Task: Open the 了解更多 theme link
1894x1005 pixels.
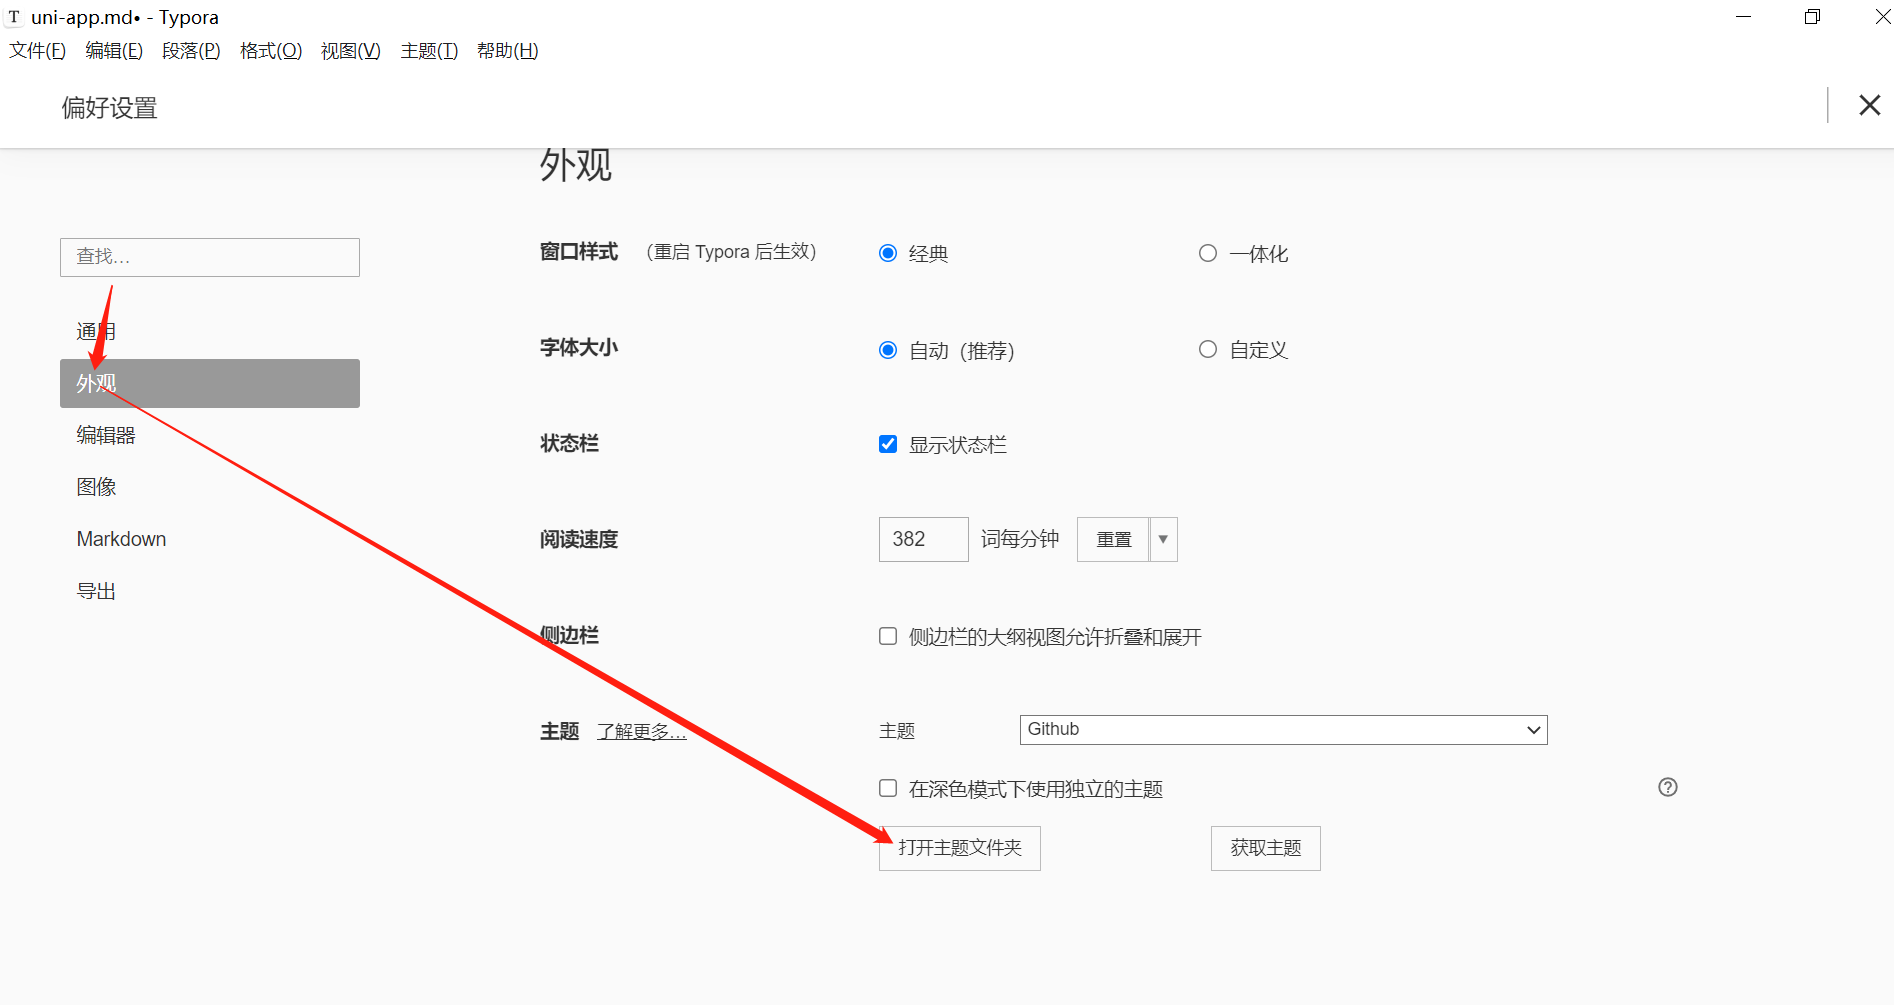Action: click(641, 731)
